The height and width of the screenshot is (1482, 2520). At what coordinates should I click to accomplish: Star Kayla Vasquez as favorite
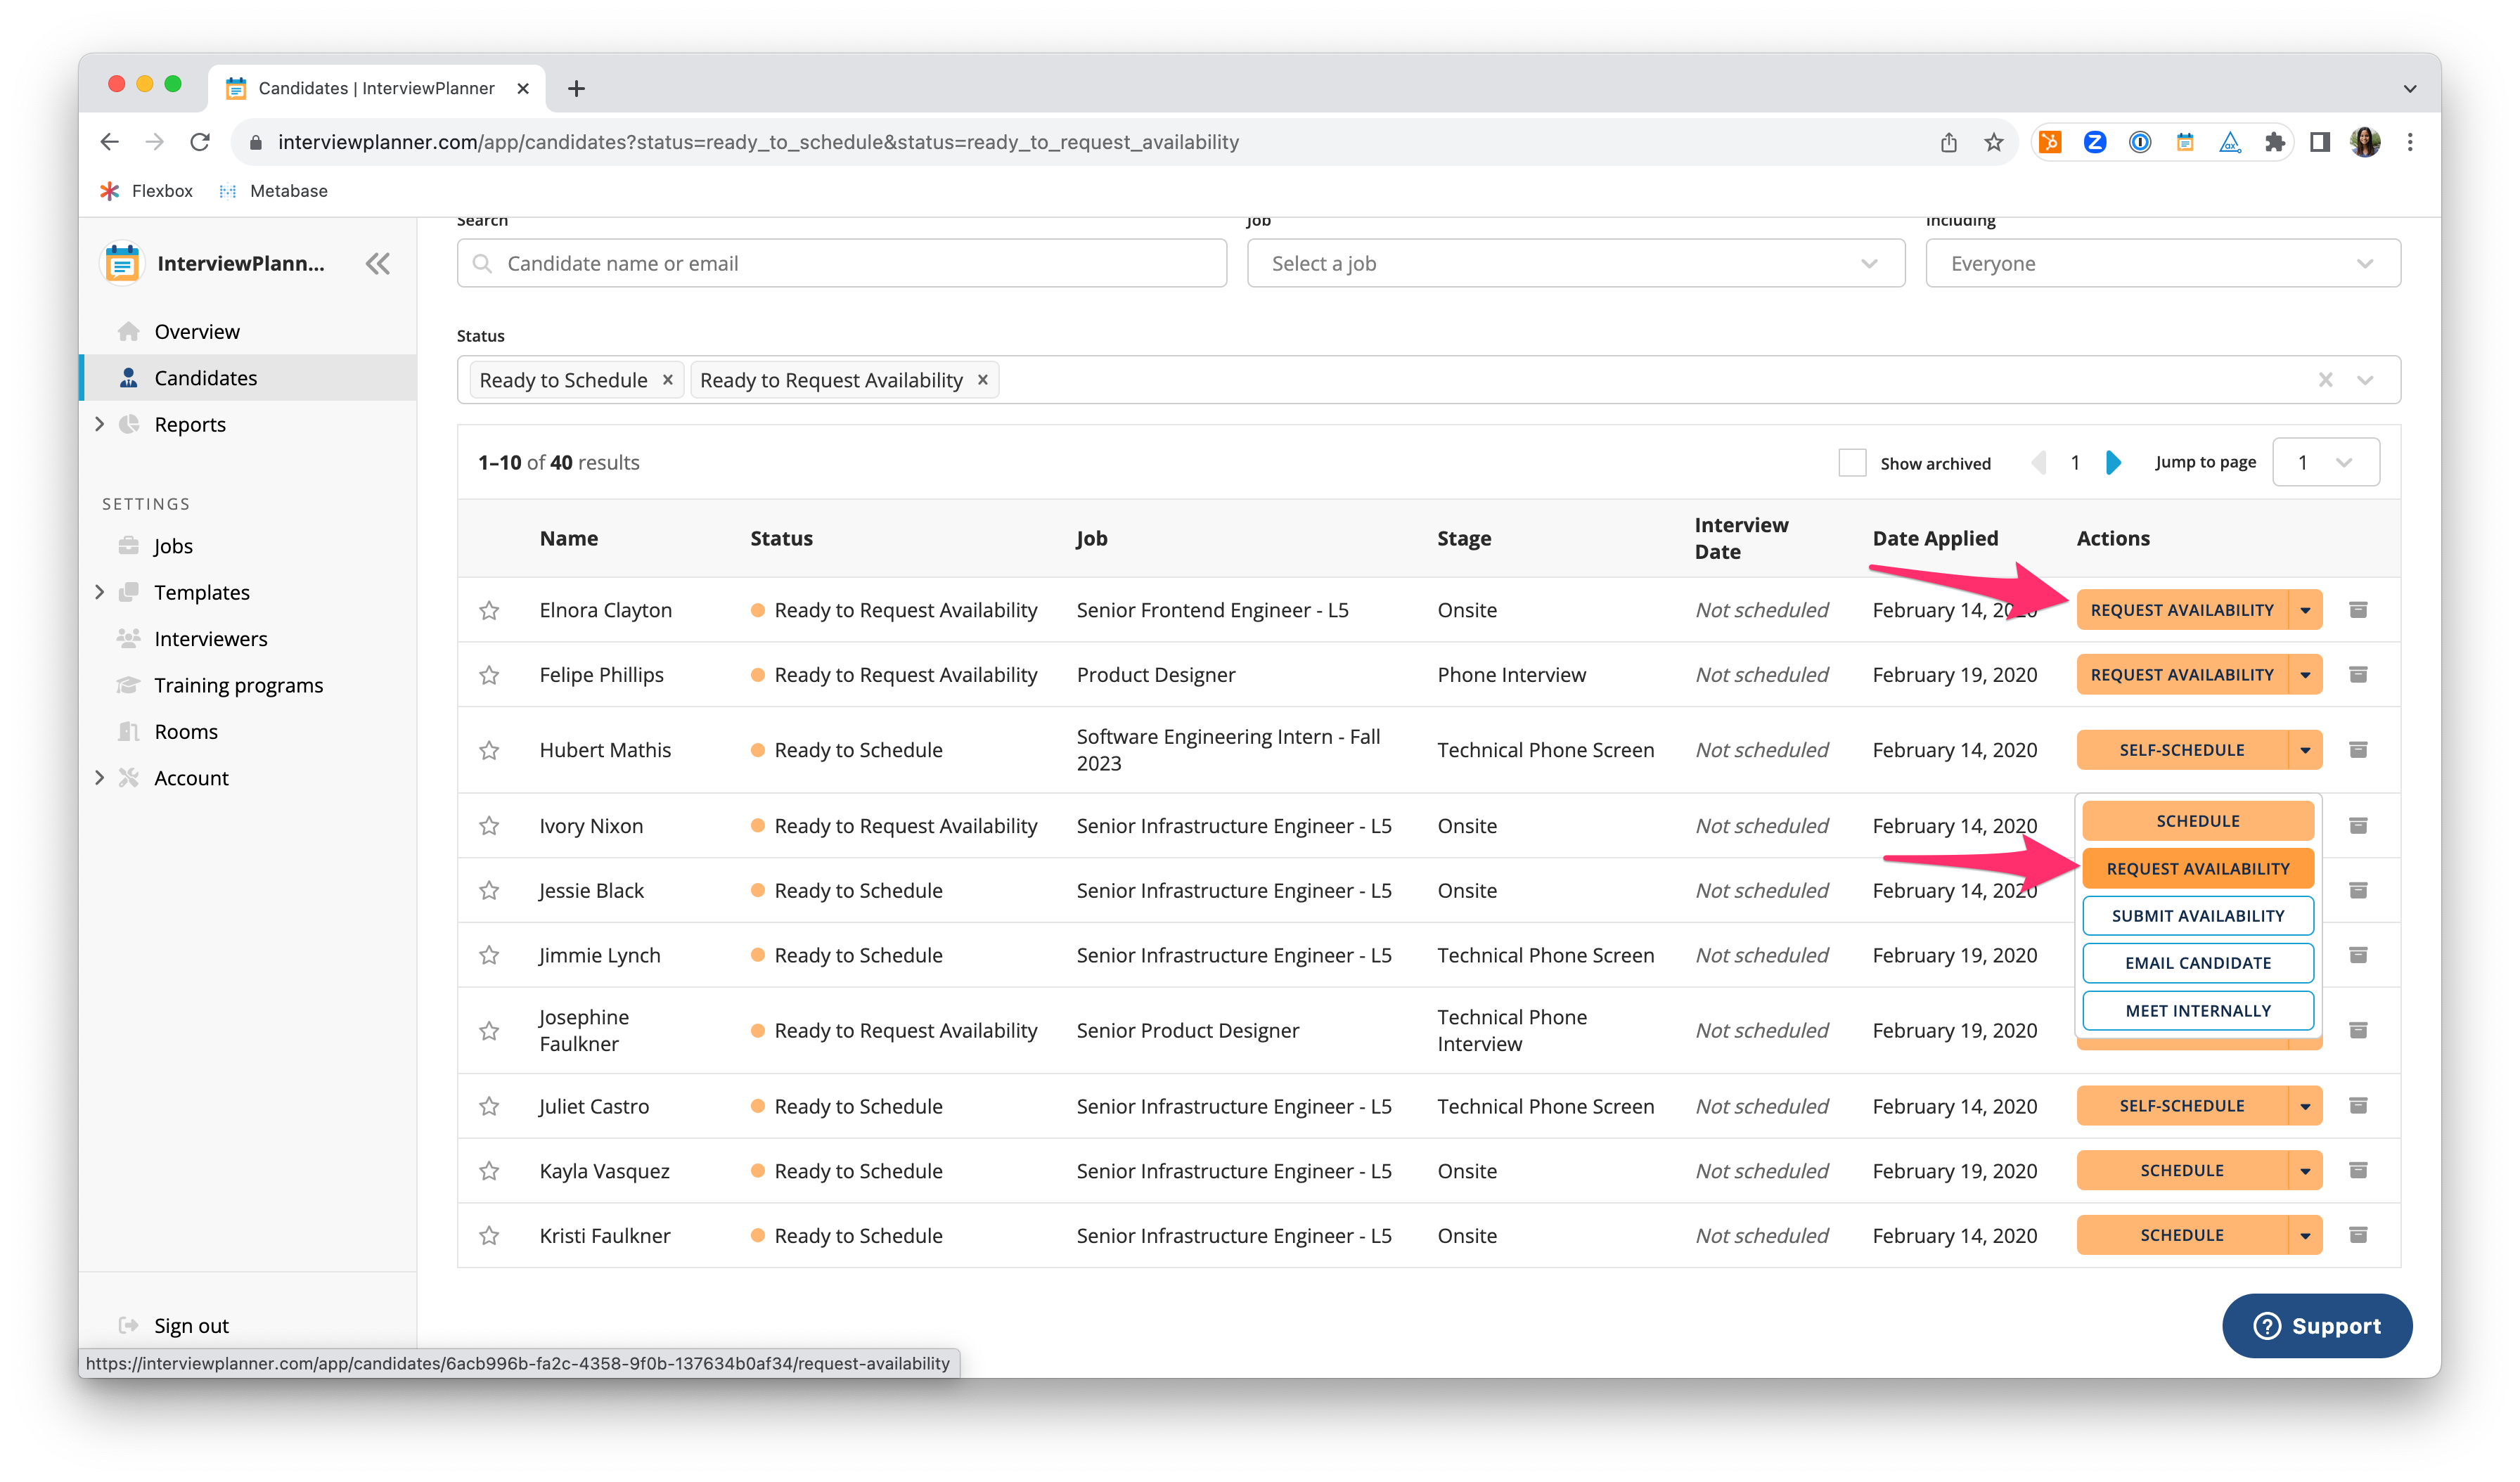pos(489,1171)
